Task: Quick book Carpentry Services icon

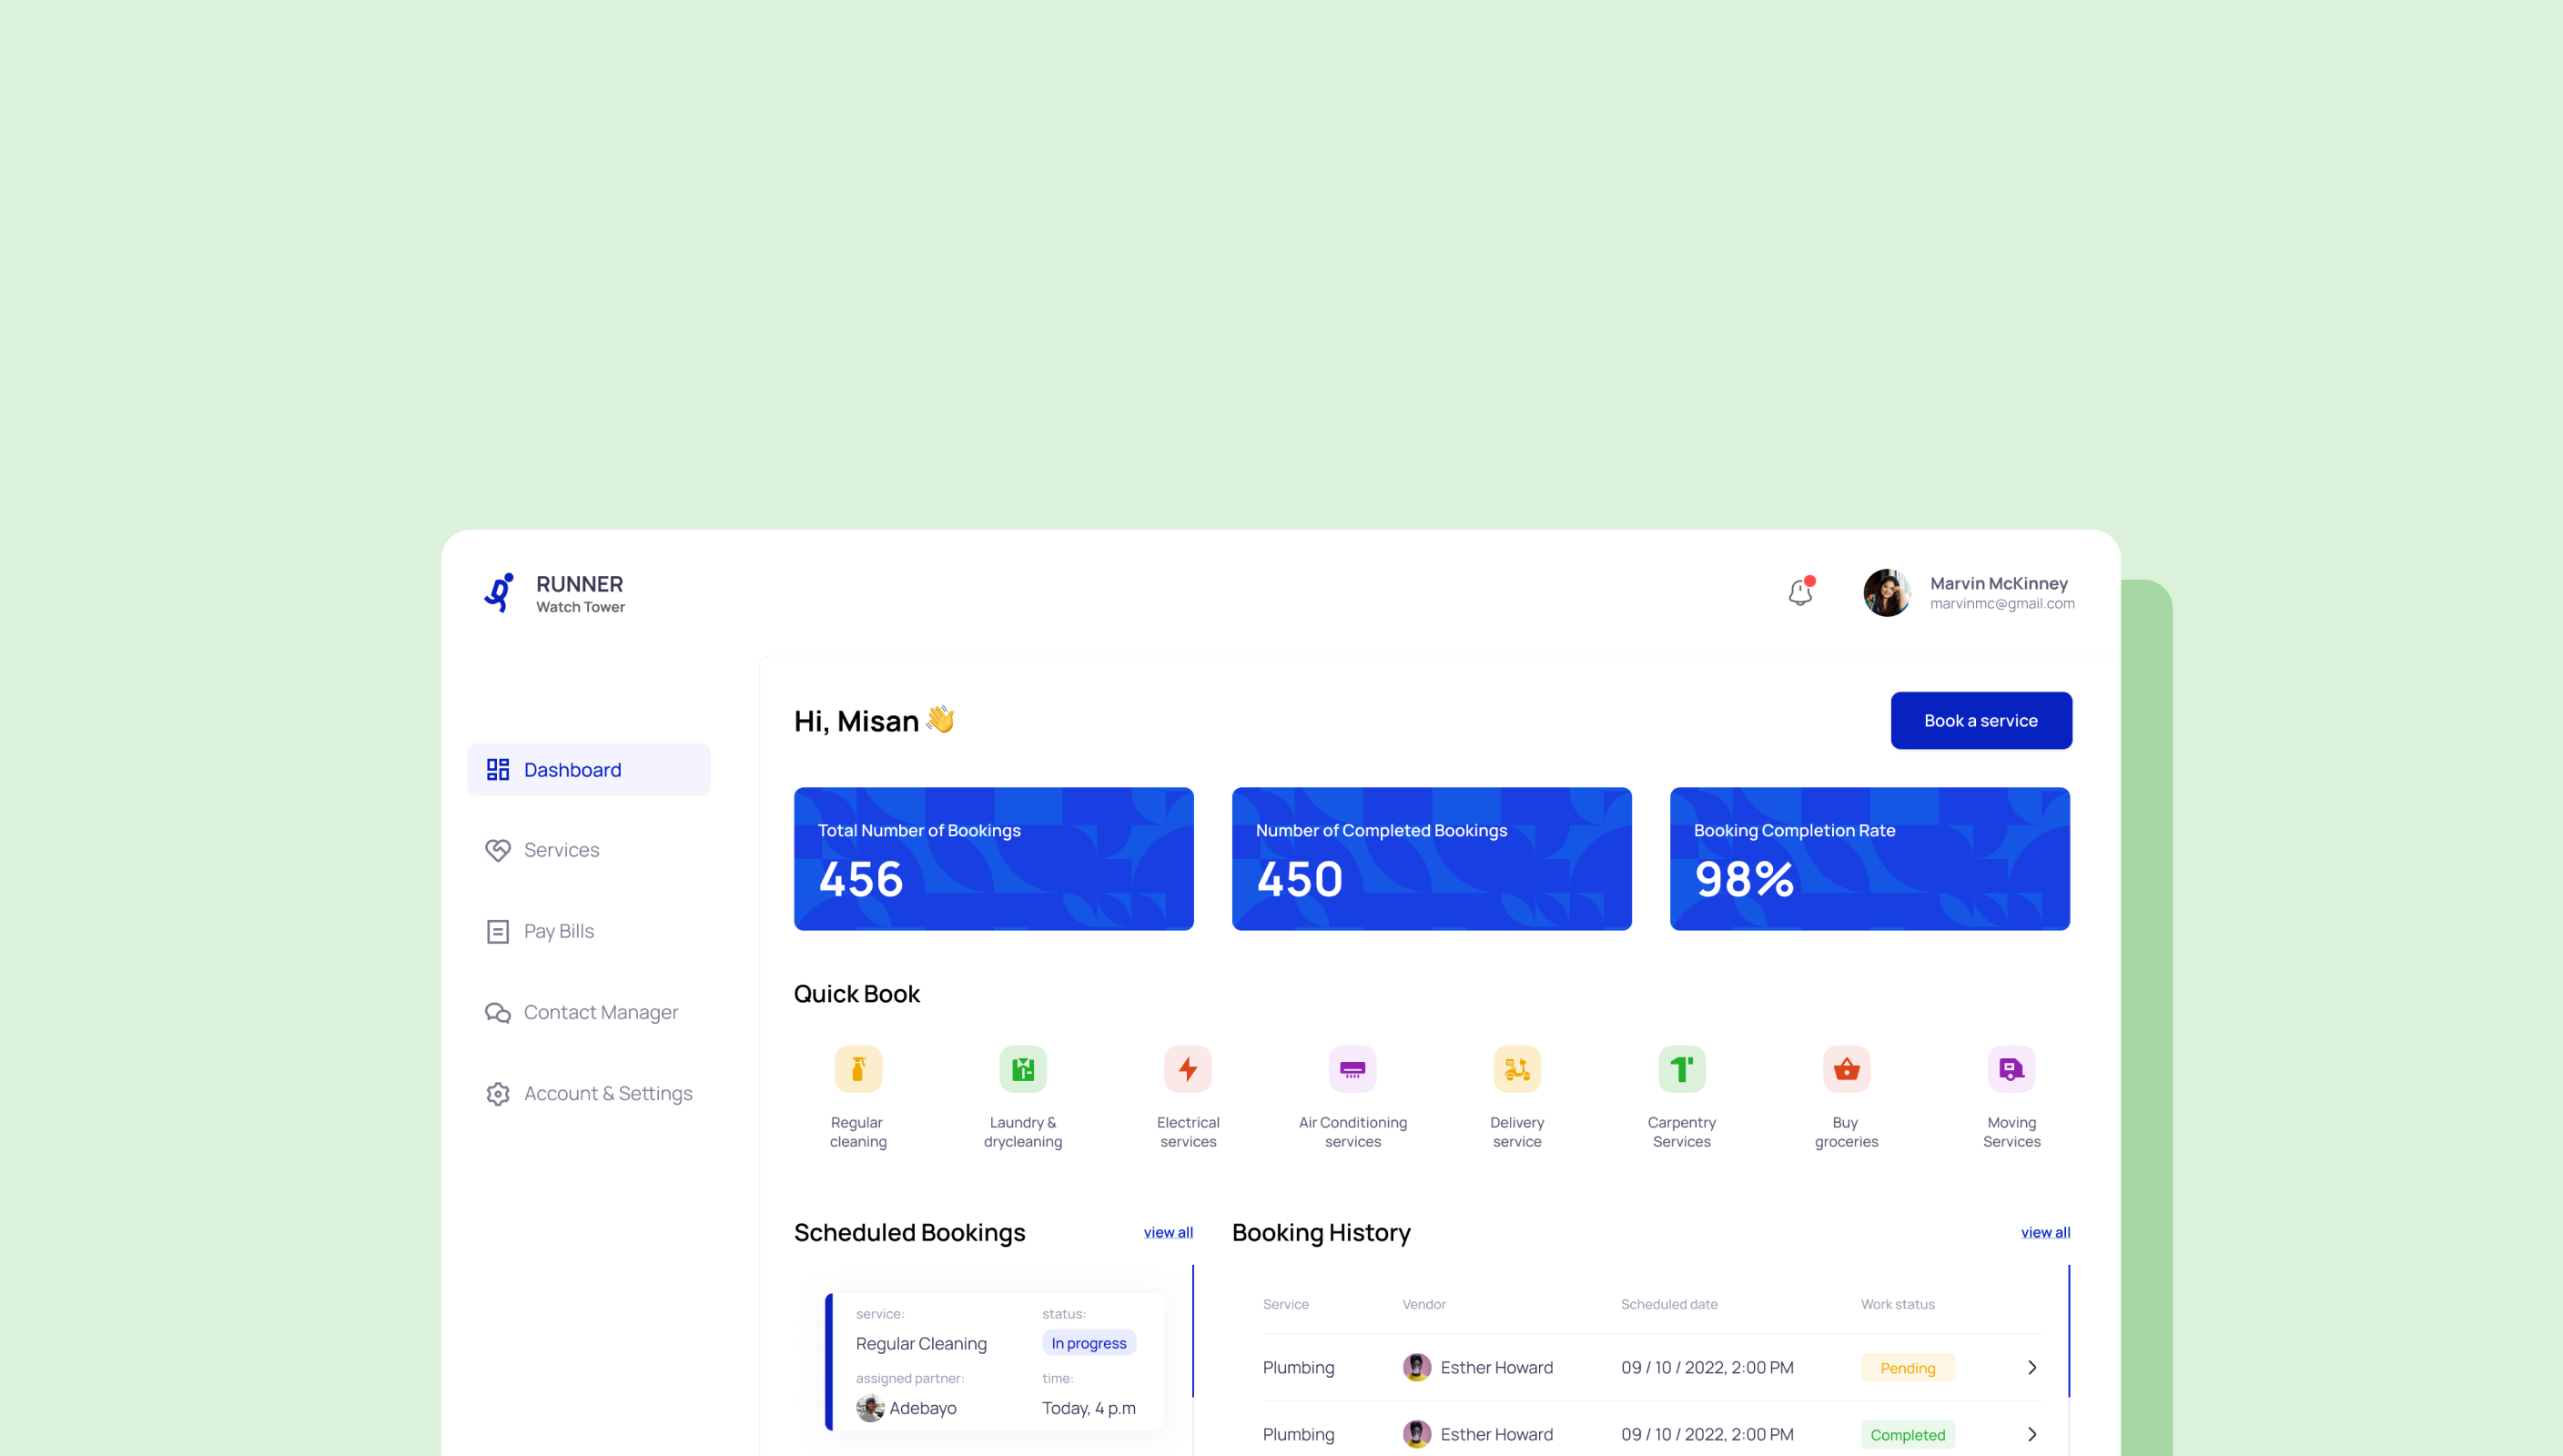Action: click(x=1681, y=1069)
